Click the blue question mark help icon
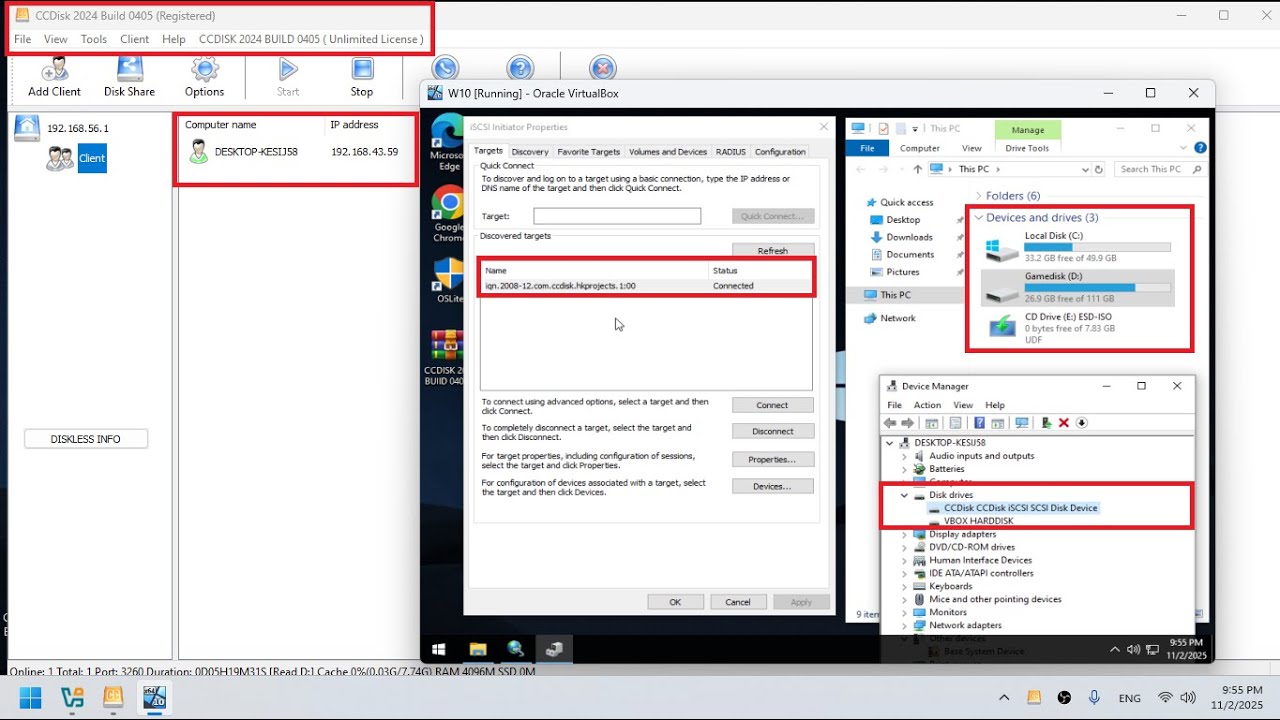1280x720 pixels. coord(520,67)
